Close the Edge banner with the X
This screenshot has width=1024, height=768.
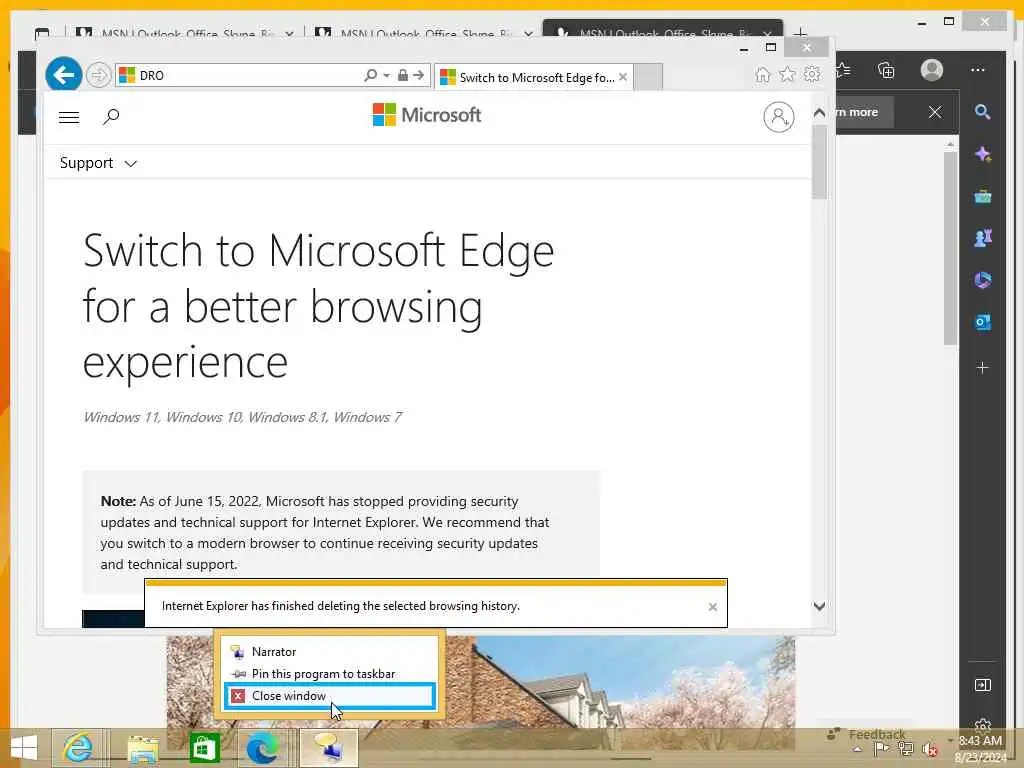[935, 112]
